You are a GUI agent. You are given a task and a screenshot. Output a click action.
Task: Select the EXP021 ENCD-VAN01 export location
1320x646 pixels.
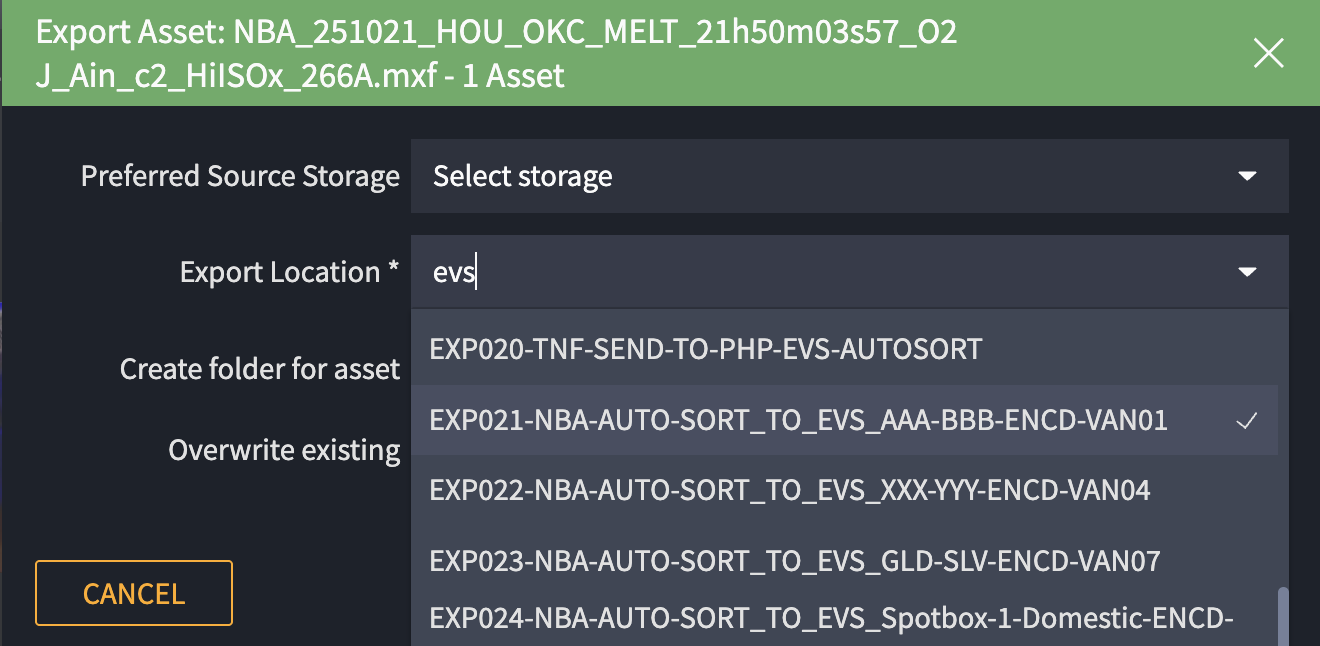point(797,420)
